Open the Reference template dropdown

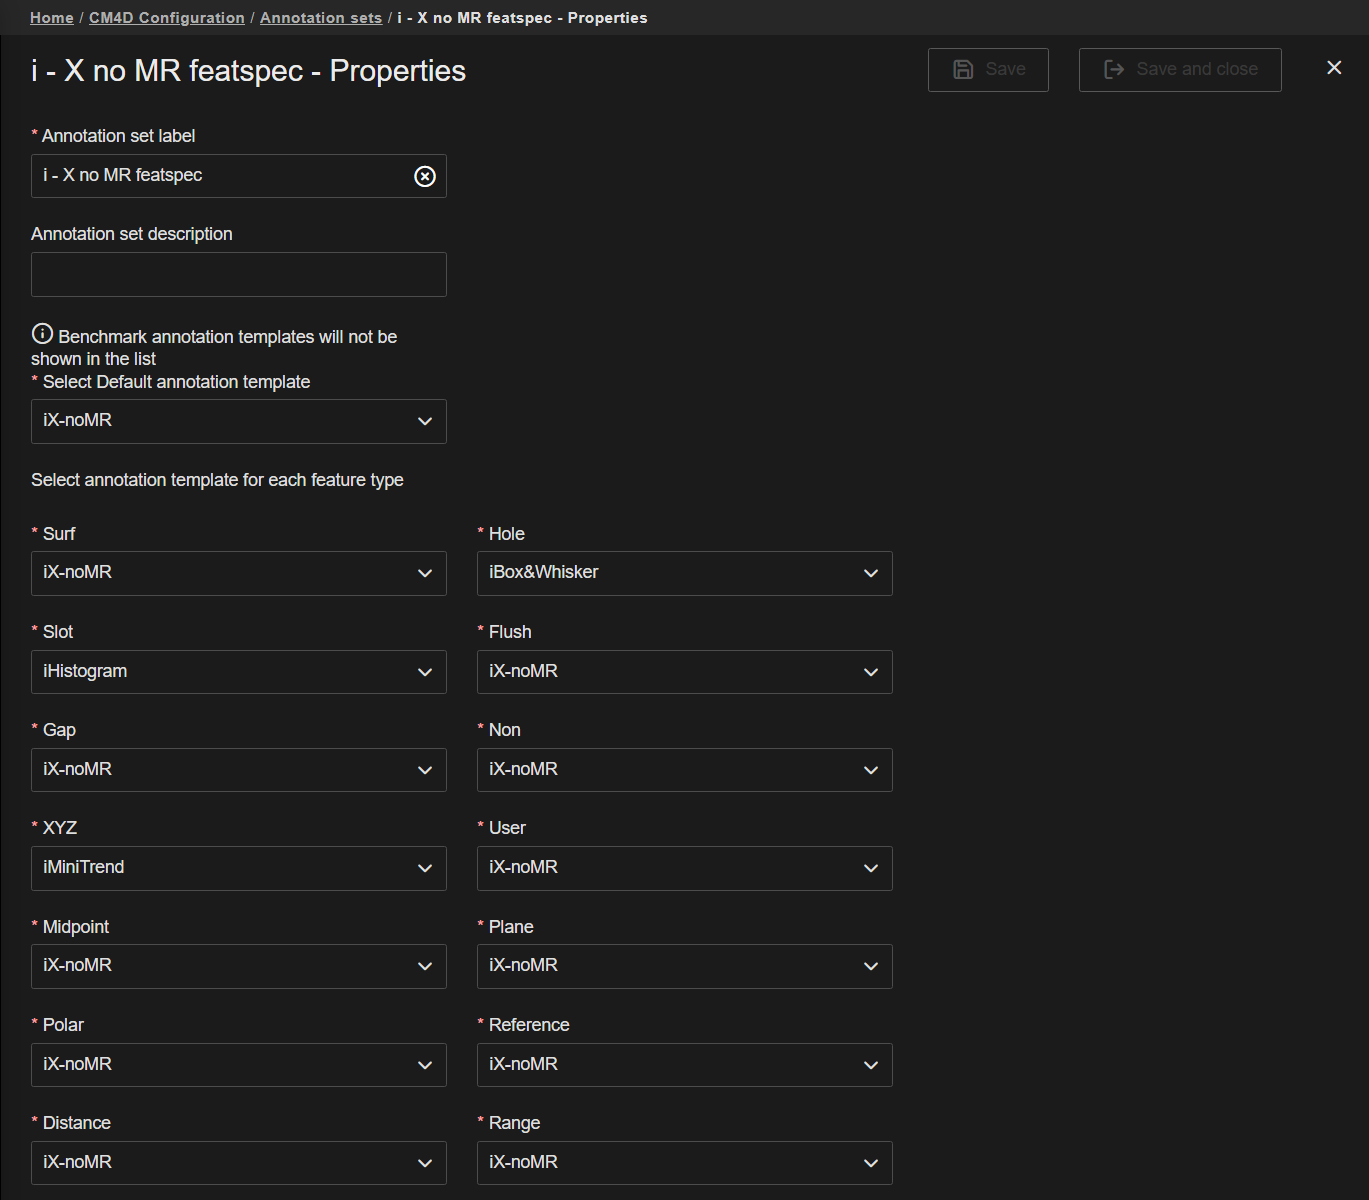pos(684,1065)
